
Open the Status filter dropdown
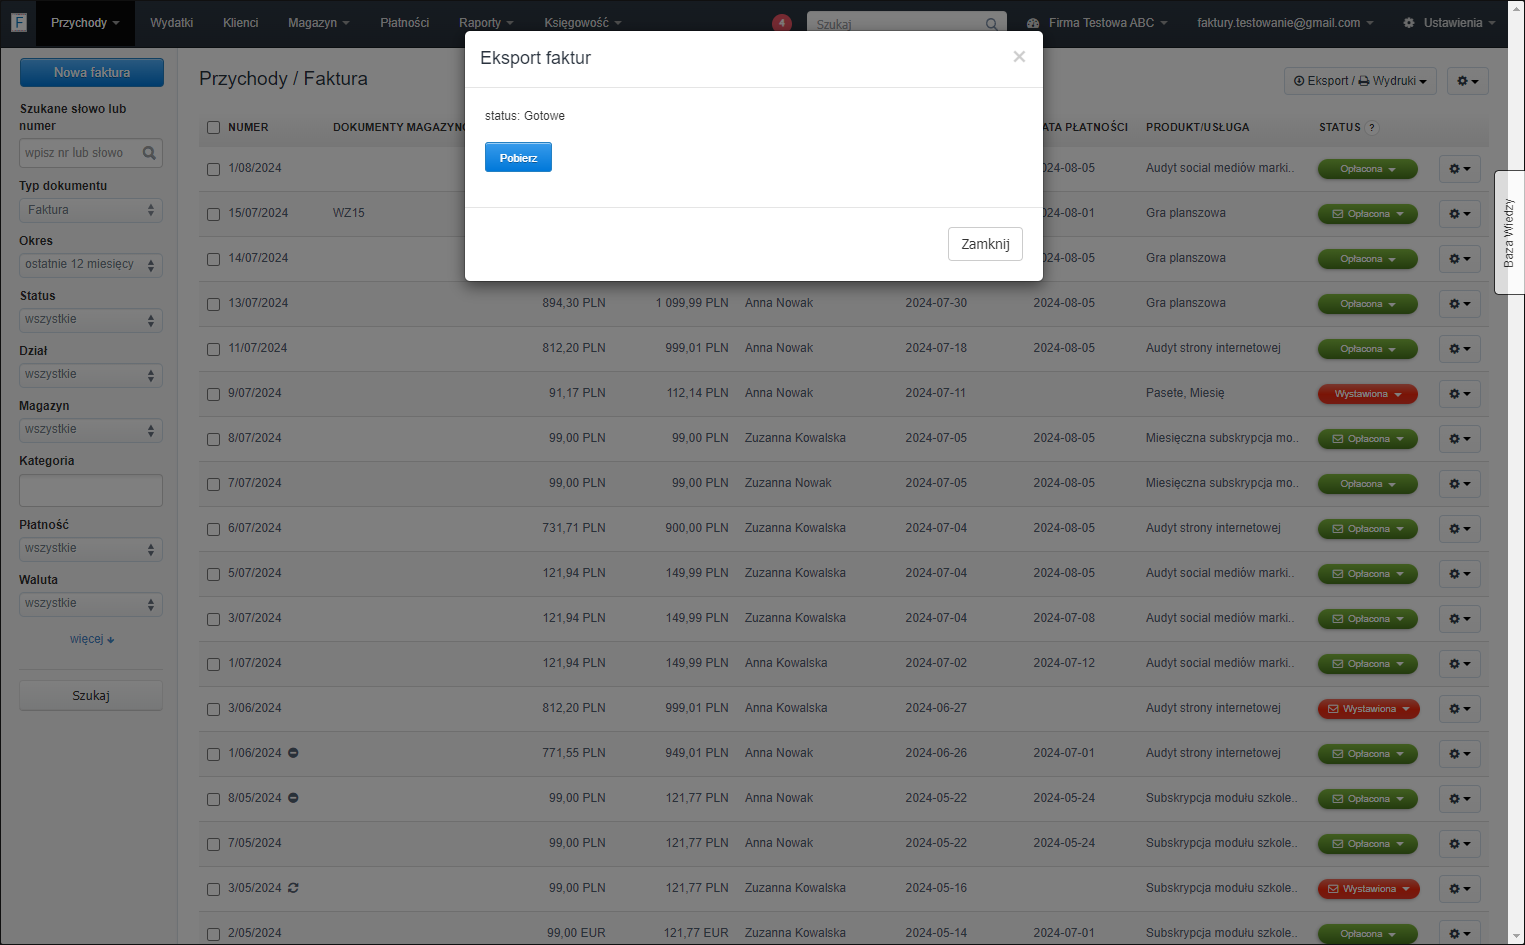pos(91,320)
